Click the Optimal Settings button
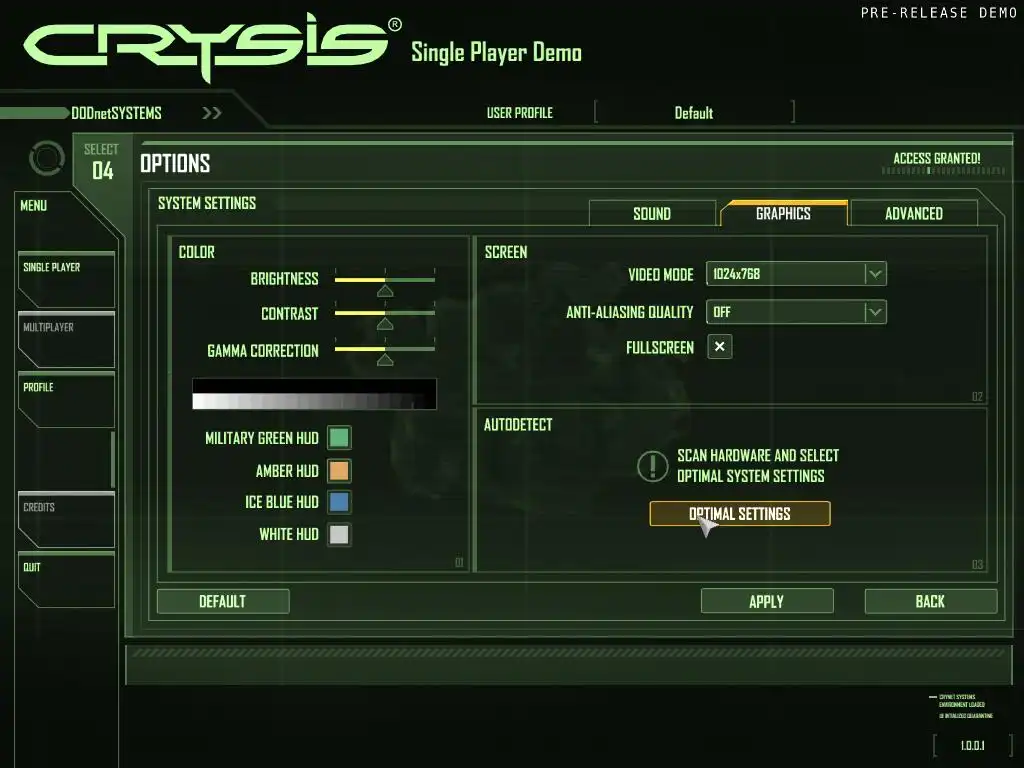The image size is (1024, 768). [740, 514]
